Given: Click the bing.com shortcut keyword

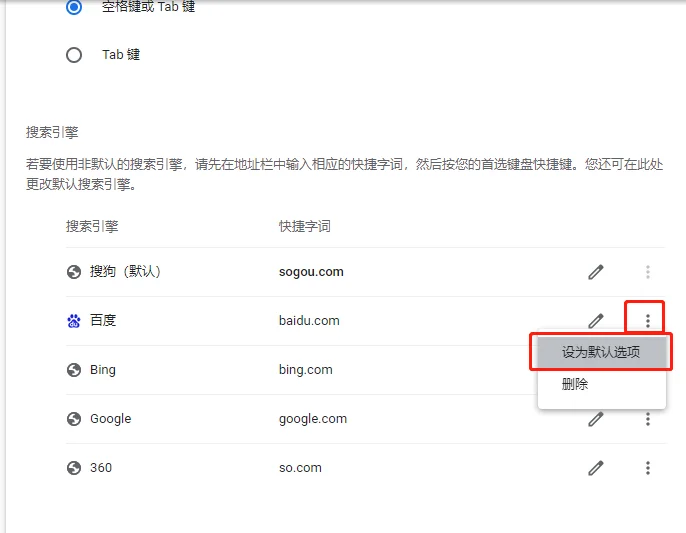Looking at the screenshot, I should coord(306,370).
